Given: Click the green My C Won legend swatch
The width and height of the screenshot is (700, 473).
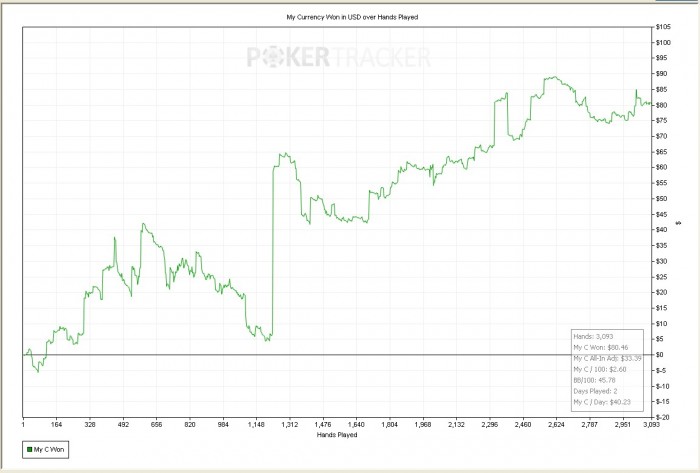Looking at the screenshot, I should point(29,449).
